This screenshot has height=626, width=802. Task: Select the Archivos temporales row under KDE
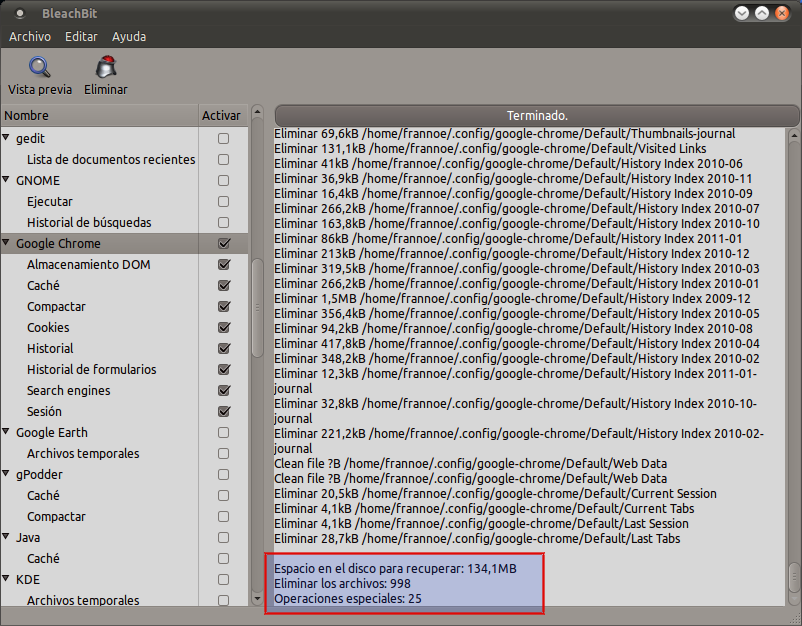click(125, 598)
